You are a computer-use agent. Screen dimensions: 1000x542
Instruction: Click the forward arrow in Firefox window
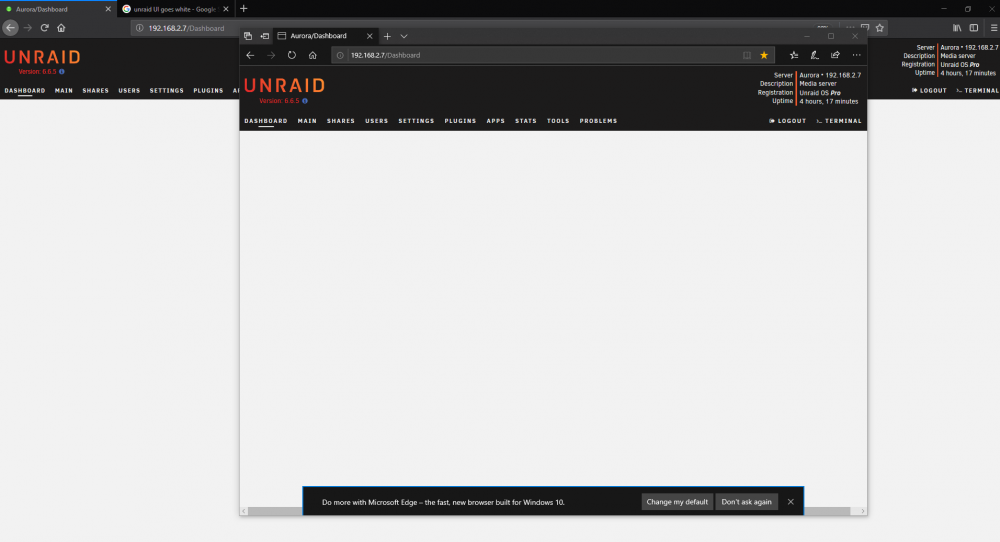click(27, 28)
